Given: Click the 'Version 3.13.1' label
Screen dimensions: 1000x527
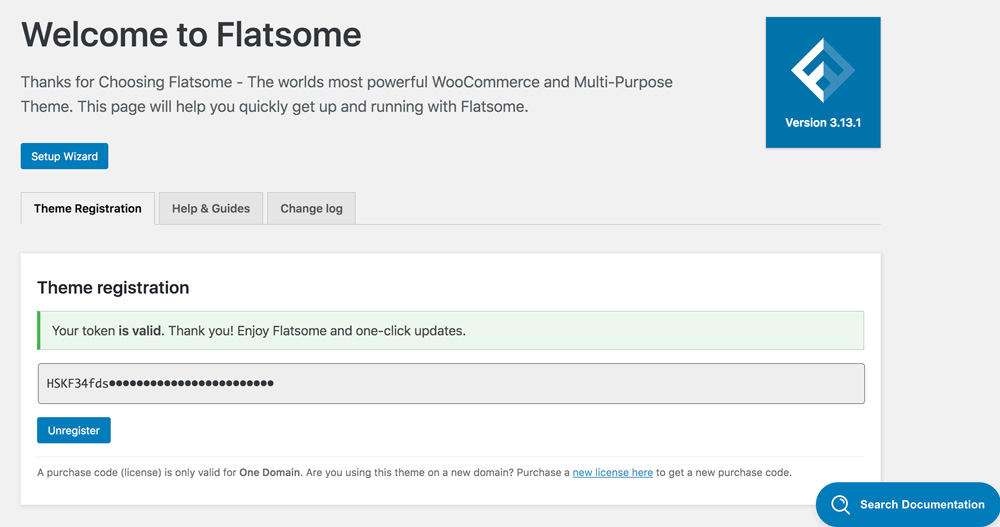Looking at the screenshot, I should point(823,122).
